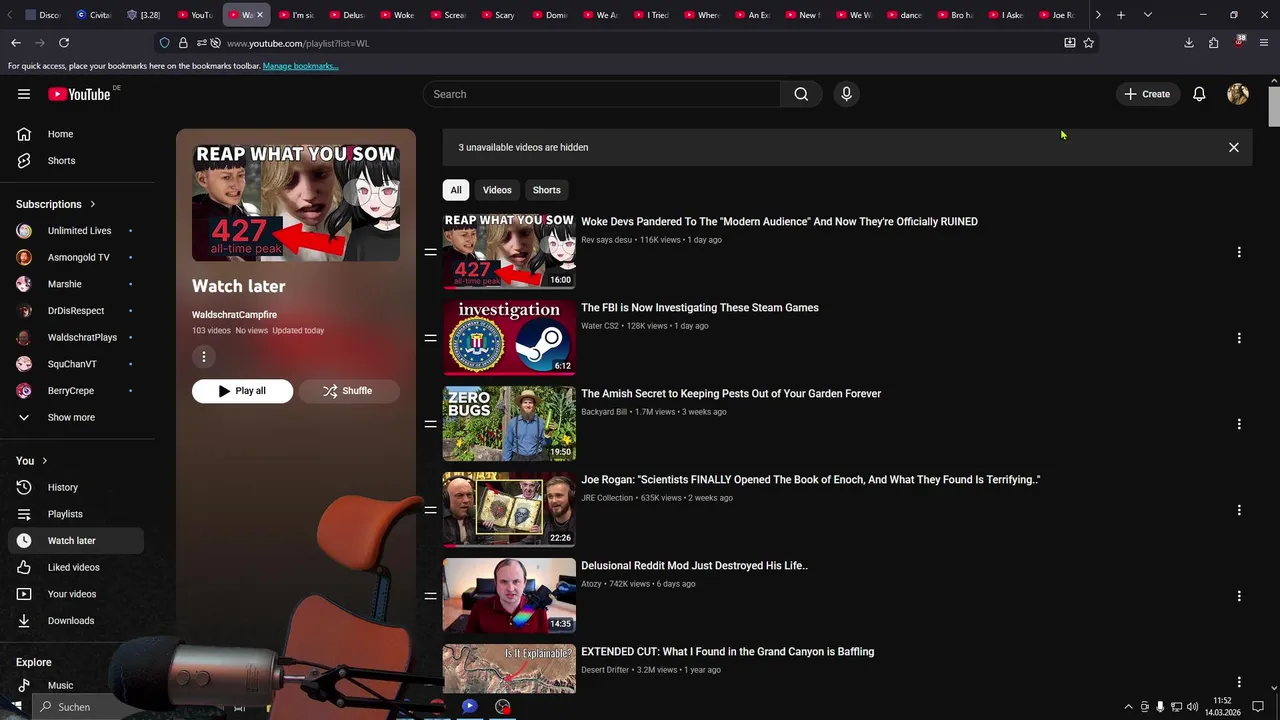This screenshot has width=1280, height=720.
Task: Open the Asmongold TV subscription
Action: [x=76, y=258]
